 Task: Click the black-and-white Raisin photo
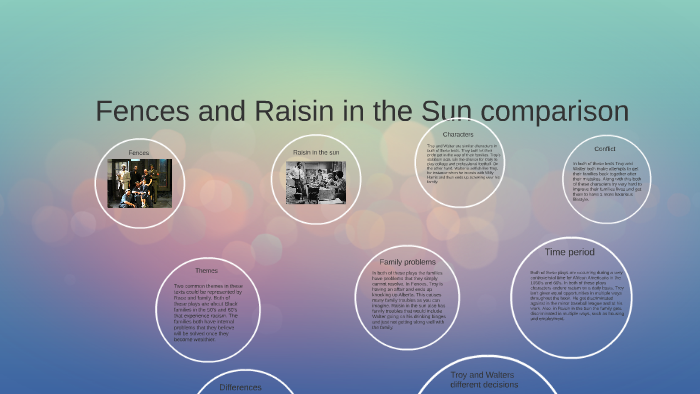point(316,183)
